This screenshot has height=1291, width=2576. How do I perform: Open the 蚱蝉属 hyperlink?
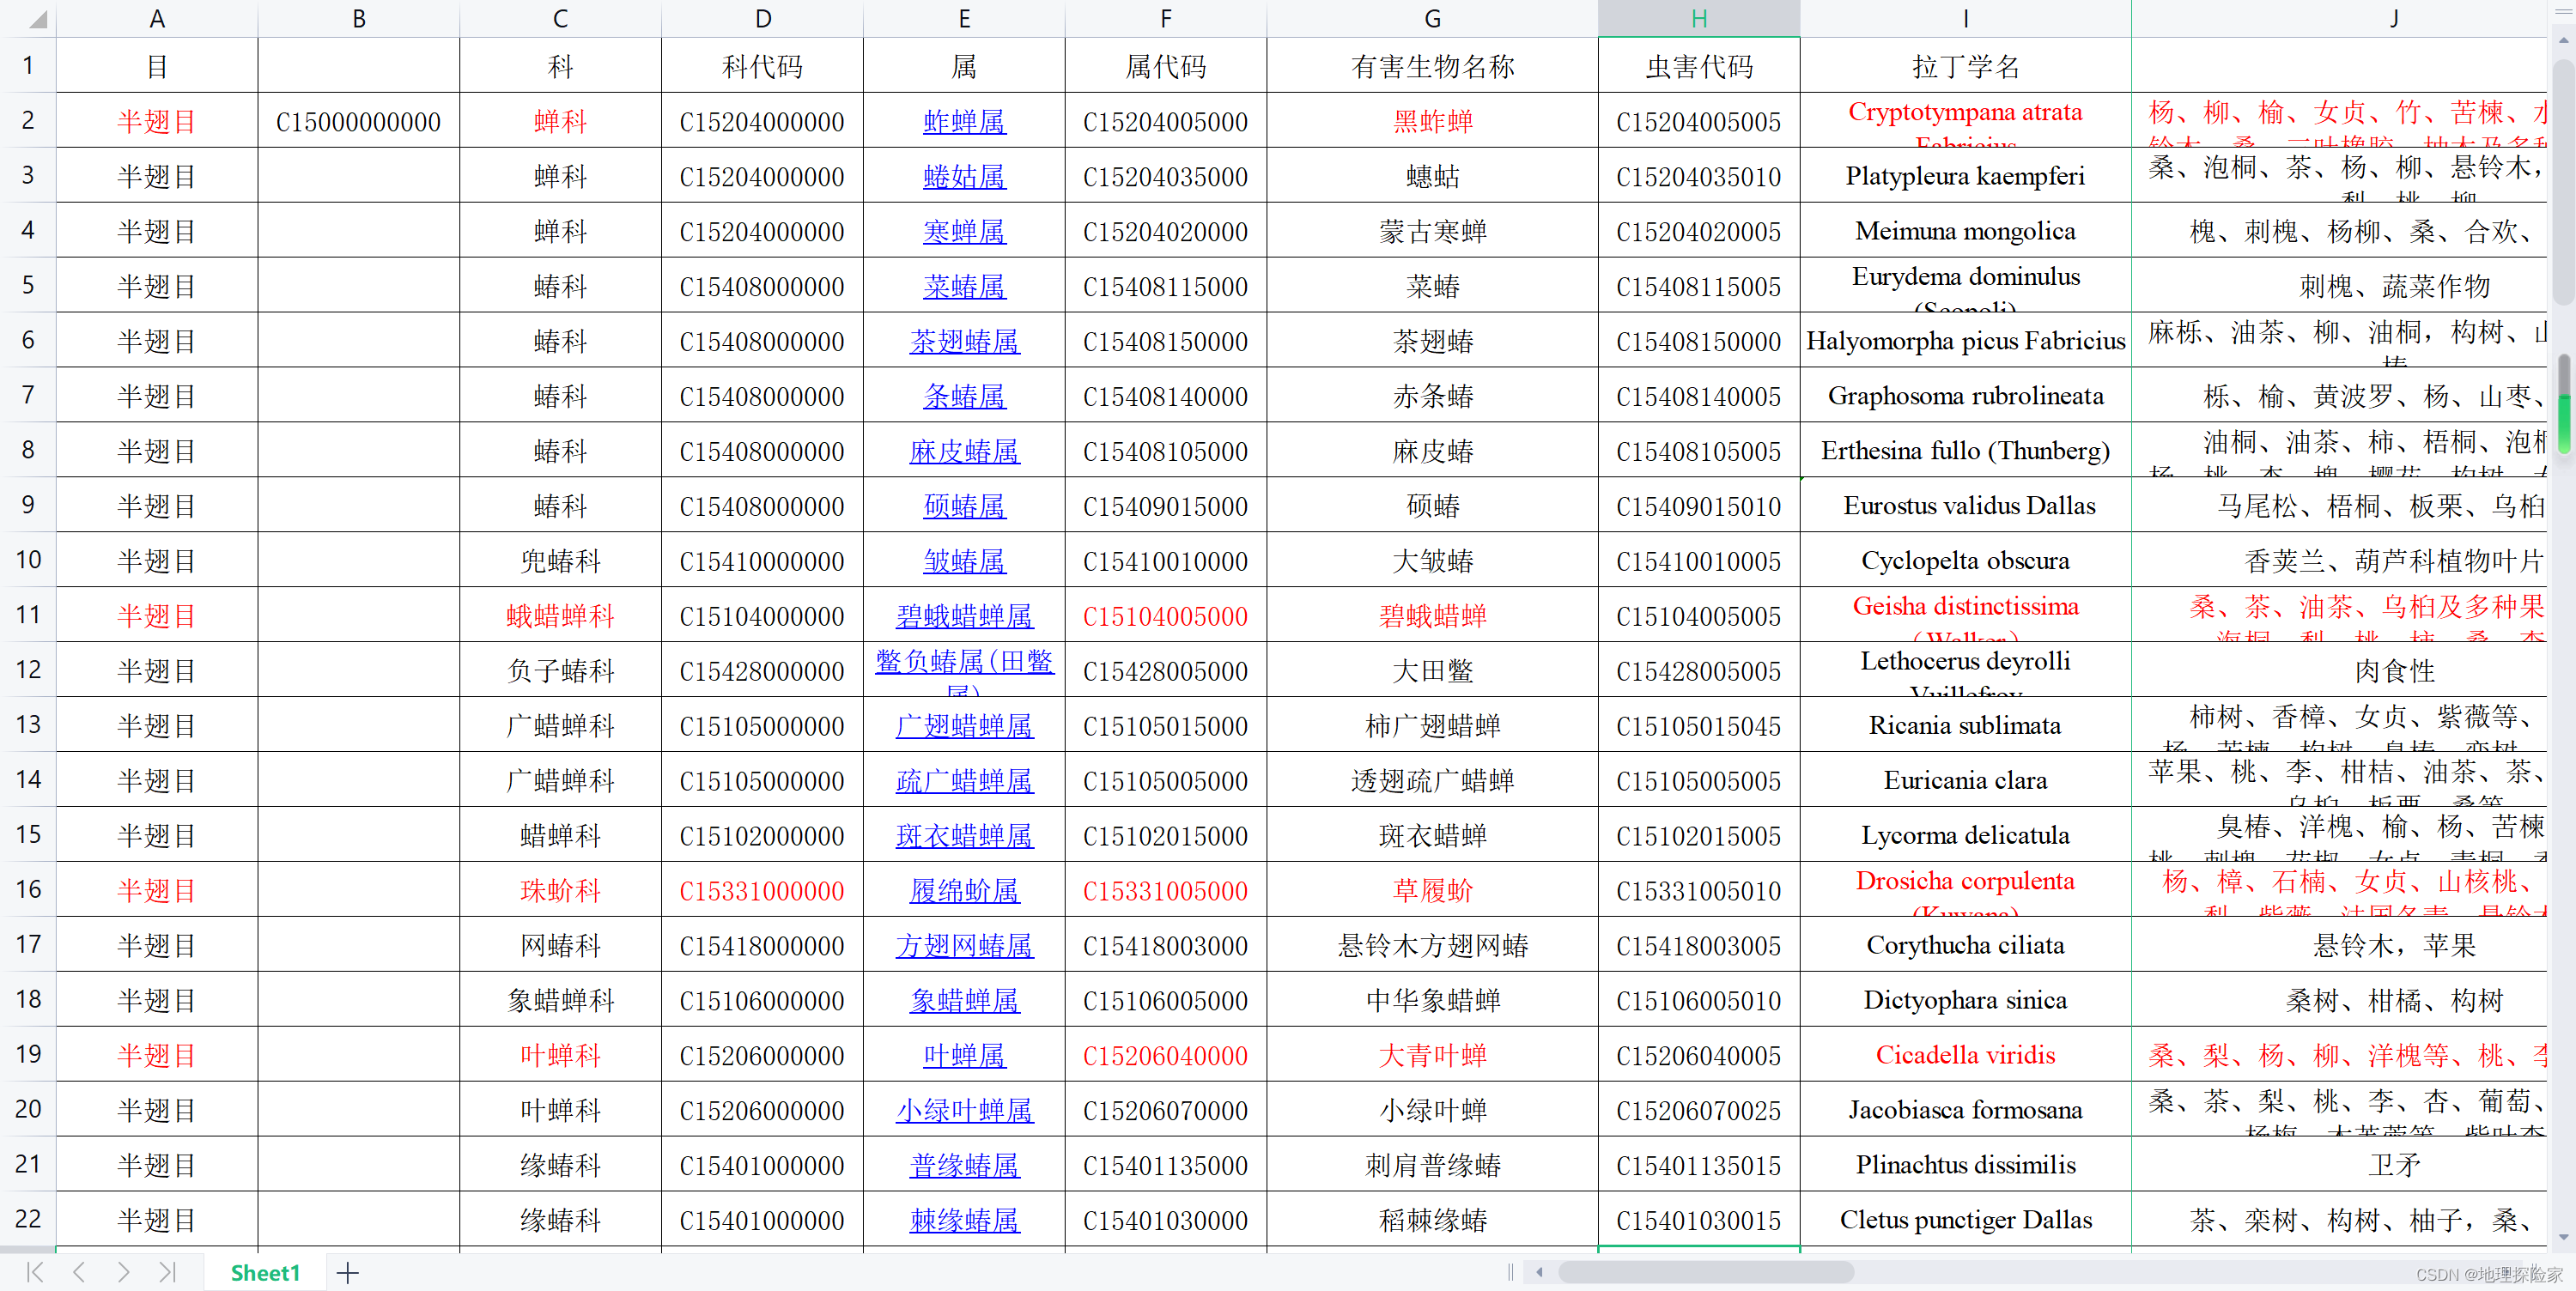tap(964, 122)
